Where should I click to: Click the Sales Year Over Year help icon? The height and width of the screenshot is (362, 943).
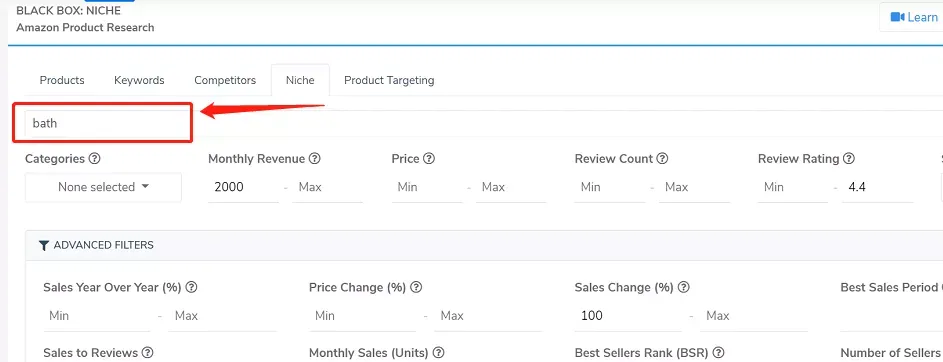191,287
